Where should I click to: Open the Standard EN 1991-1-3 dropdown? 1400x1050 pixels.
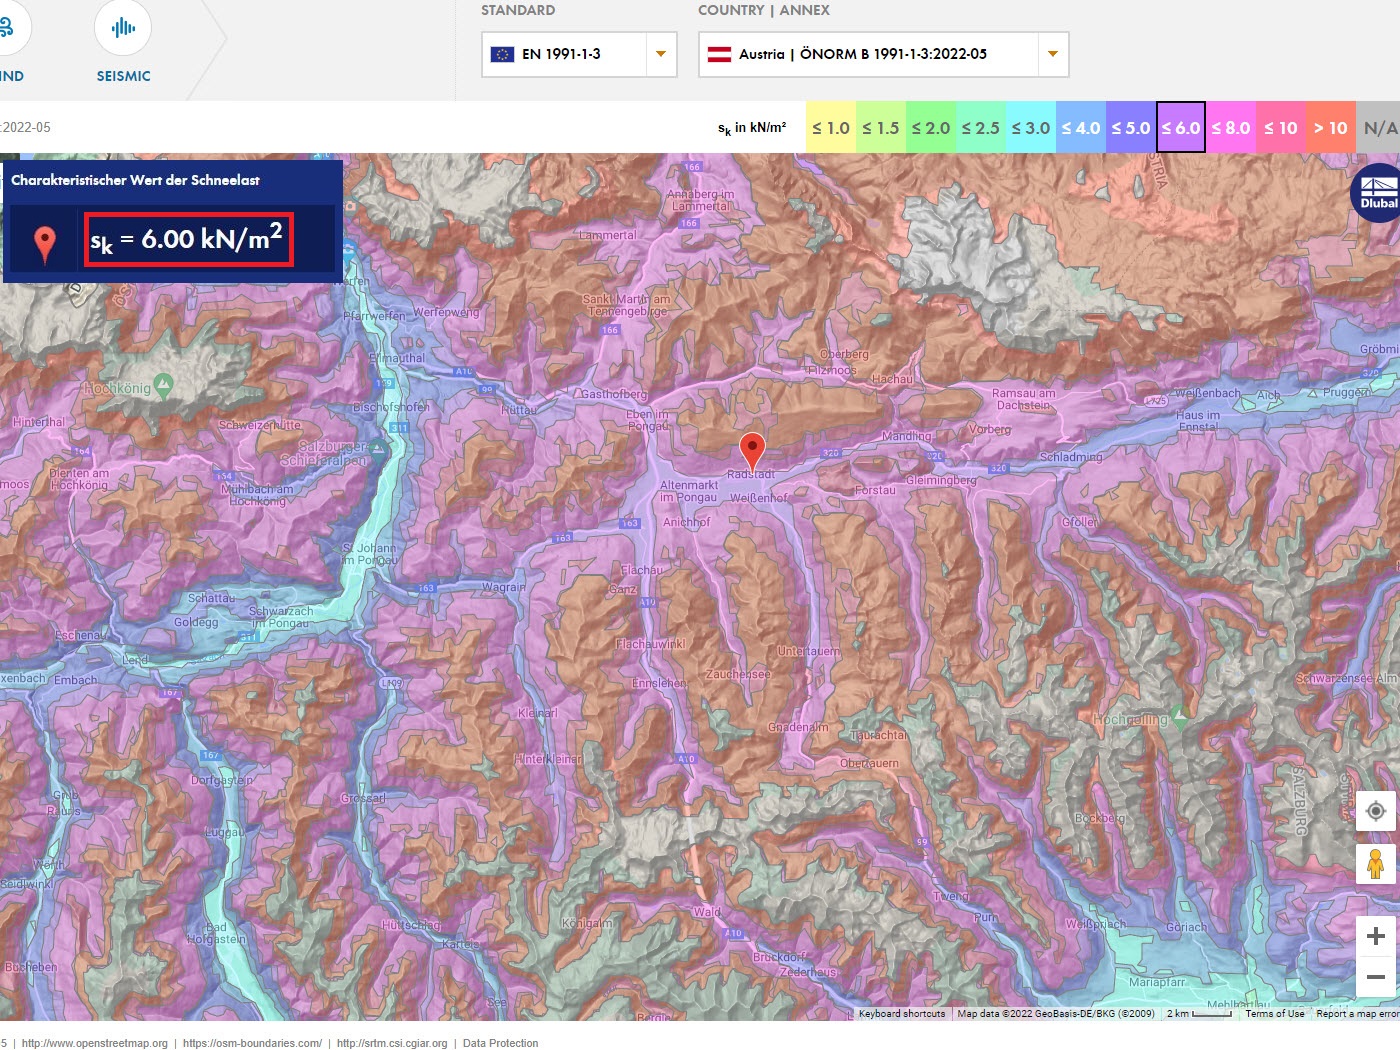pyautogui.click(x=579, y=54)
